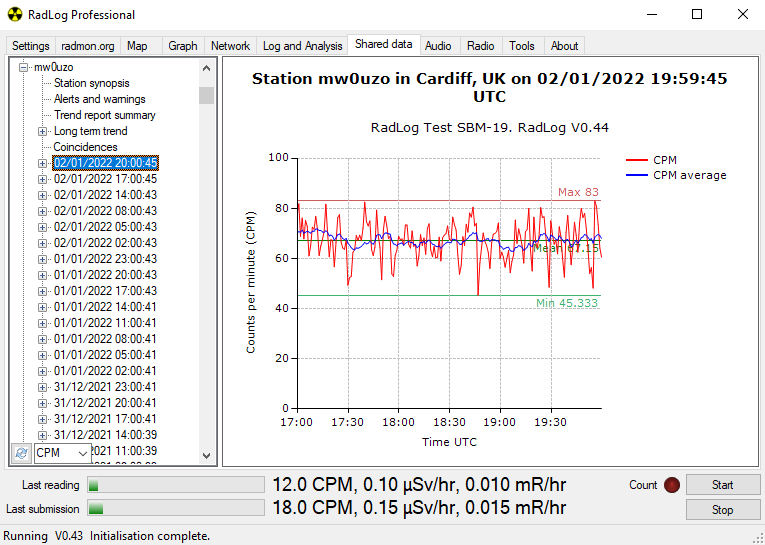
Task: Select the 01/01/2022 05:00:41 record
Action: (105, 355)
